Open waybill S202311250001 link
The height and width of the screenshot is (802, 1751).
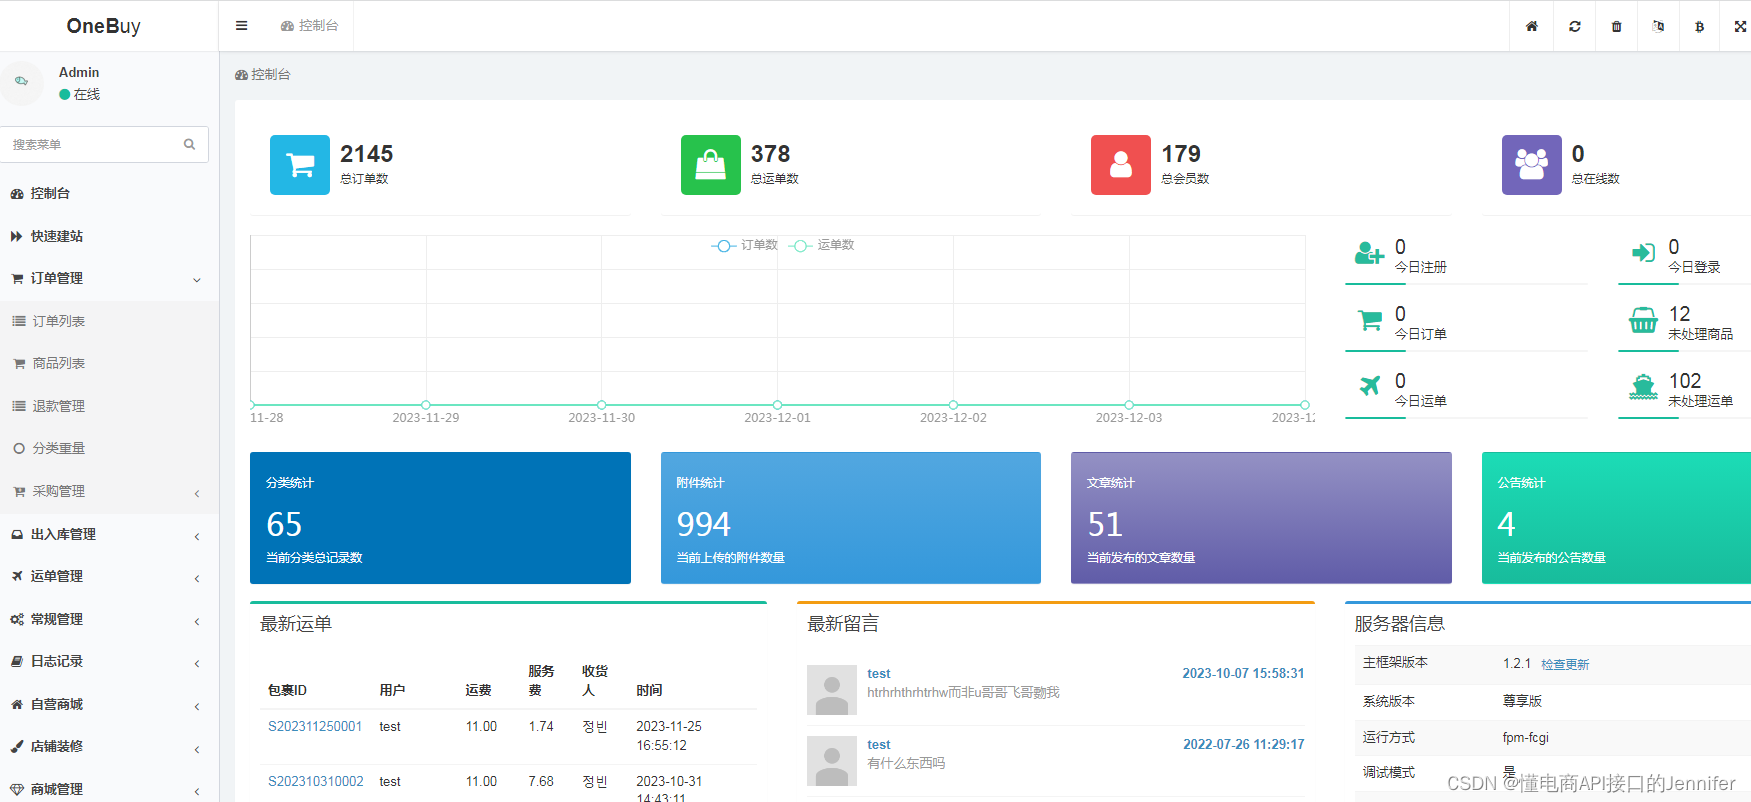pyautogui.click(x=315, y=727)
